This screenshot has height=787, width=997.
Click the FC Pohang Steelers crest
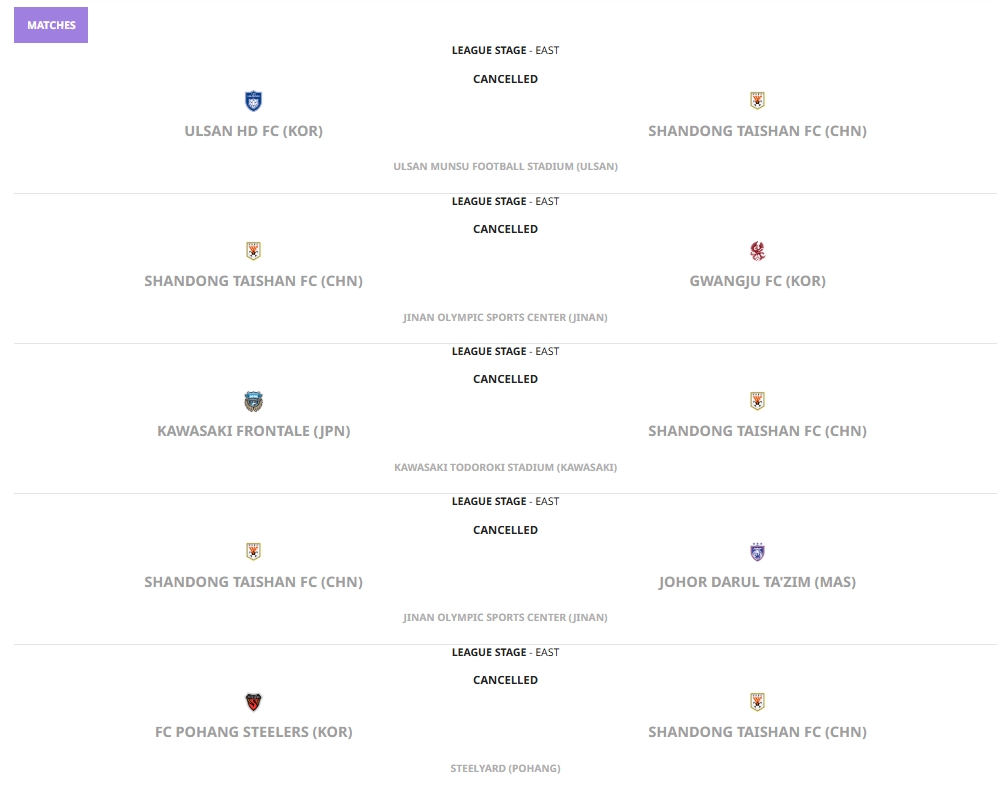[254, 702]
